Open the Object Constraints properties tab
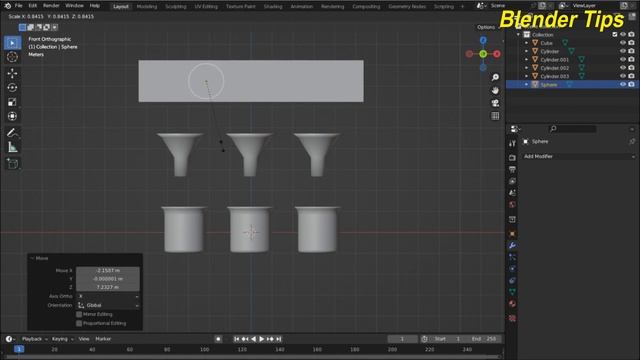Screen dimensions: 640x360 [512, 280]
